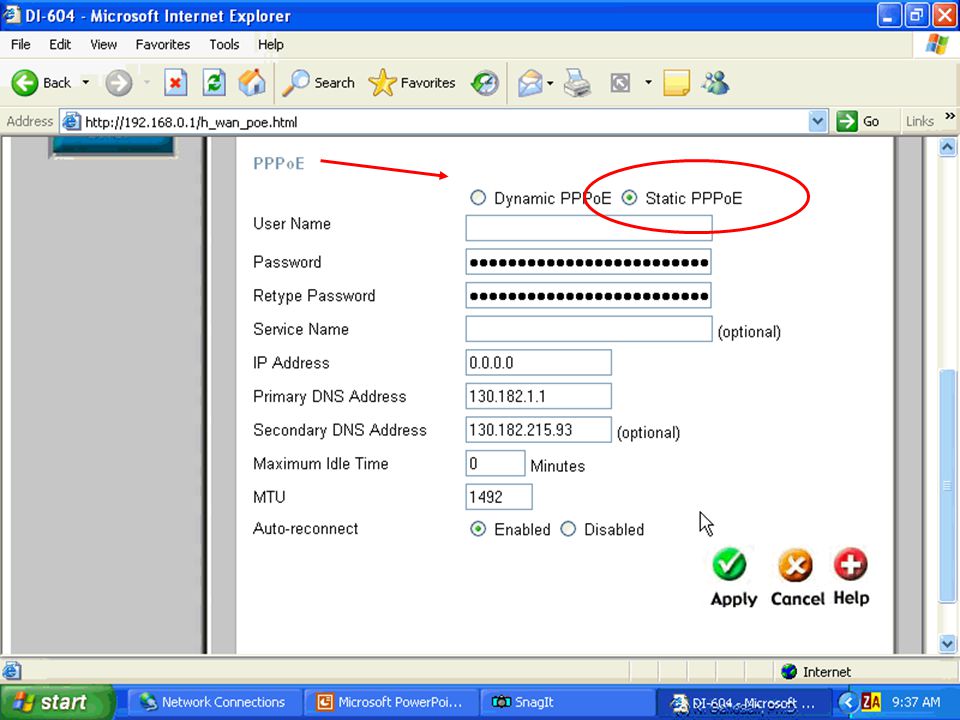The height and width of the screenshot is (720, 960).
Task: Stop page loading with red X icon
Action: (176, 83)
